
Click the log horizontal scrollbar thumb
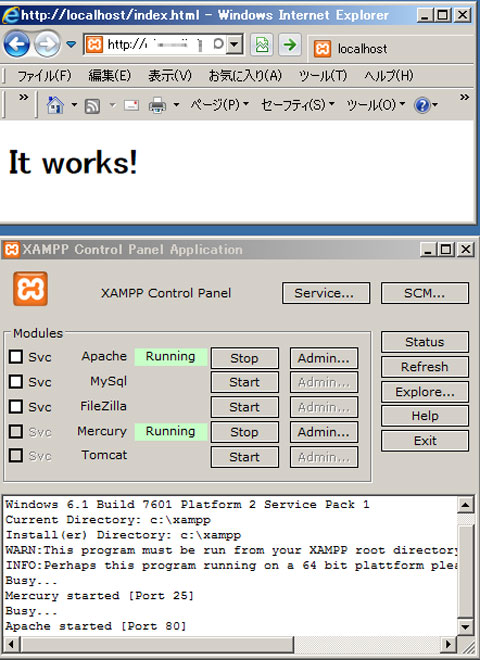[157, 644]
